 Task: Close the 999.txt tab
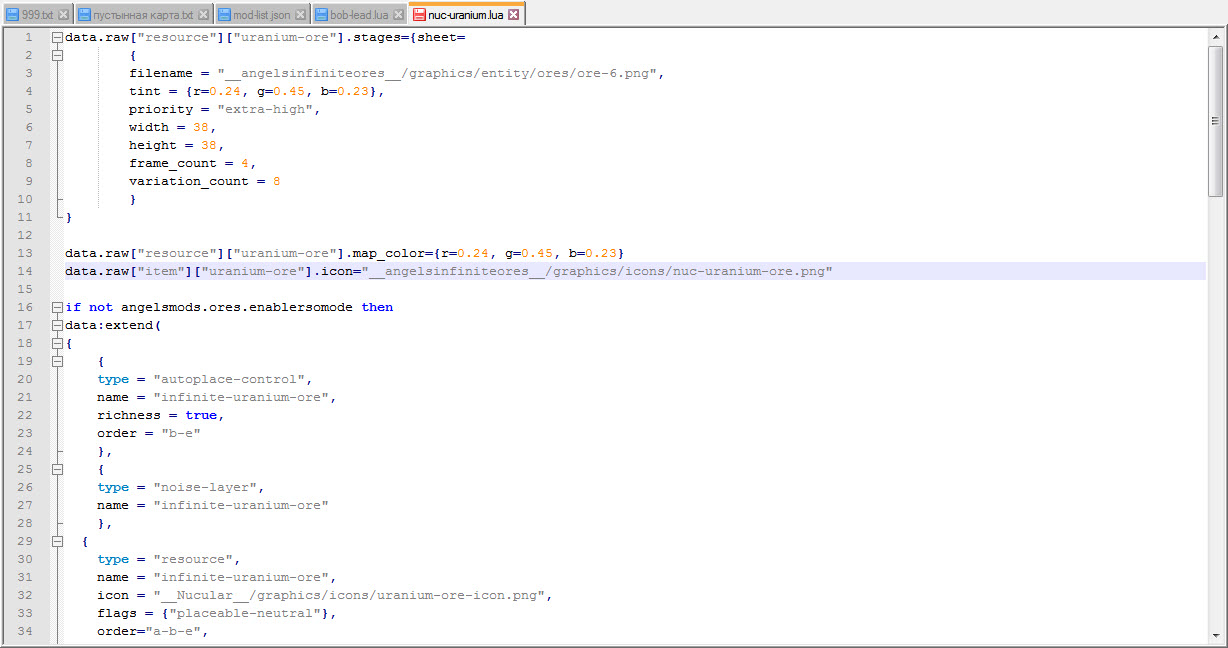coord(64,15)
